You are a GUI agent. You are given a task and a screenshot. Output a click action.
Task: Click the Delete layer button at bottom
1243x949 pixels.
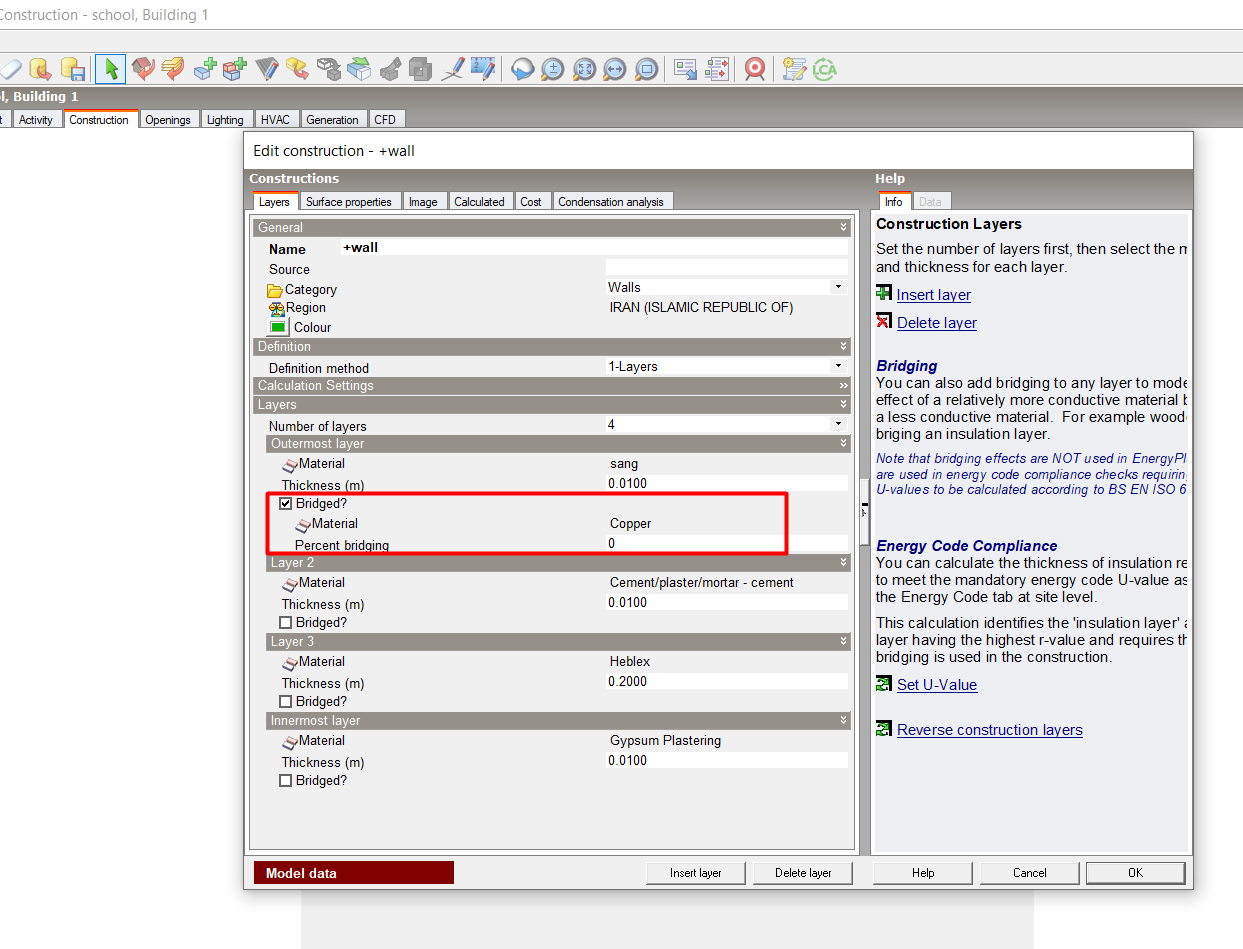804,873
